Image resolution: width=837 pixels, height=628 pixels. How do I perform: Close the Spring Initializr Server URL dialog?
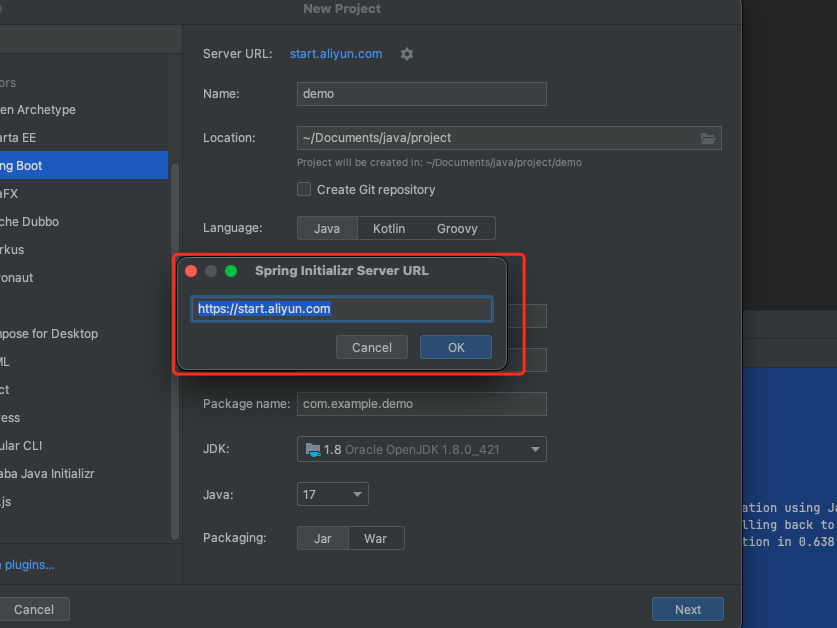191,271
